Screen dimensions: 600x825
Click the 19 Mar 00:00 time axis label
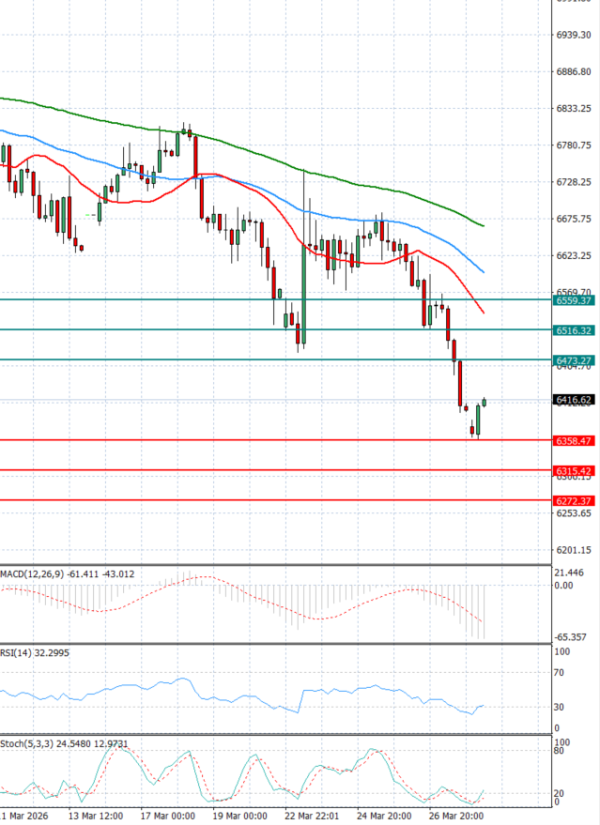click(240, 815)
